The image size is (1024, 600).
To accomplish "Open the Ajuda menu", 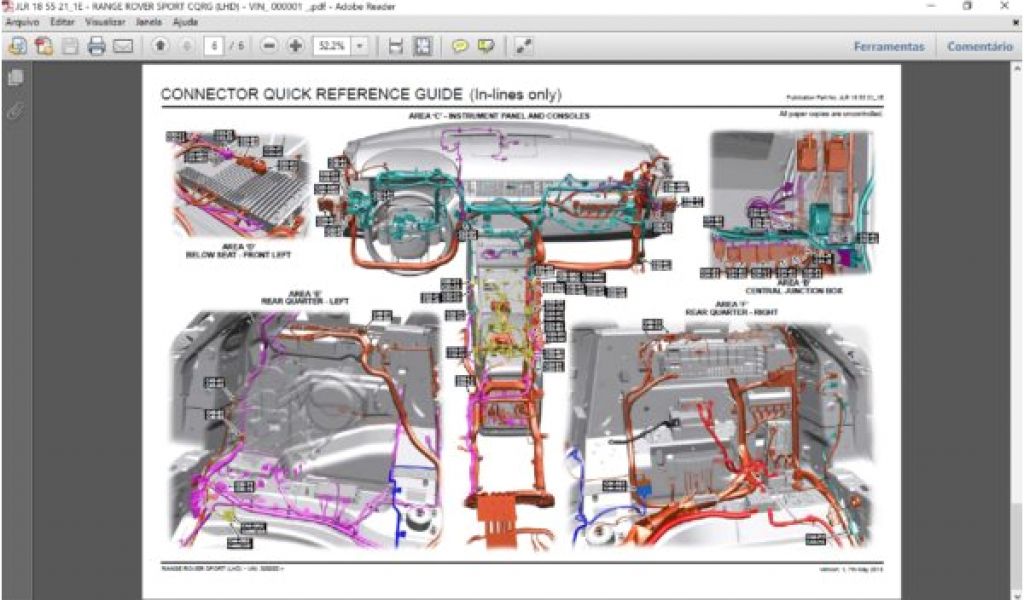I will pos(185,21).
